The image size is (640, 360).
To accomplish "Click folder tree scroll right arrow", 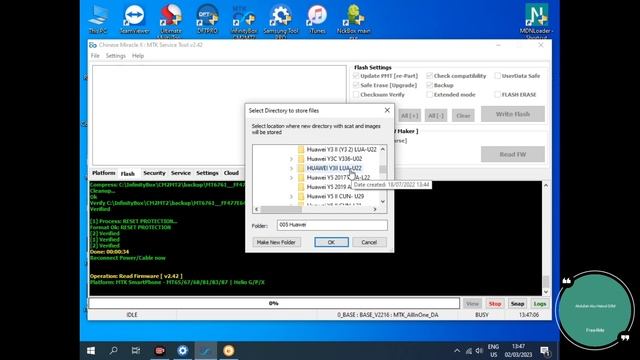I will point(375,209).
